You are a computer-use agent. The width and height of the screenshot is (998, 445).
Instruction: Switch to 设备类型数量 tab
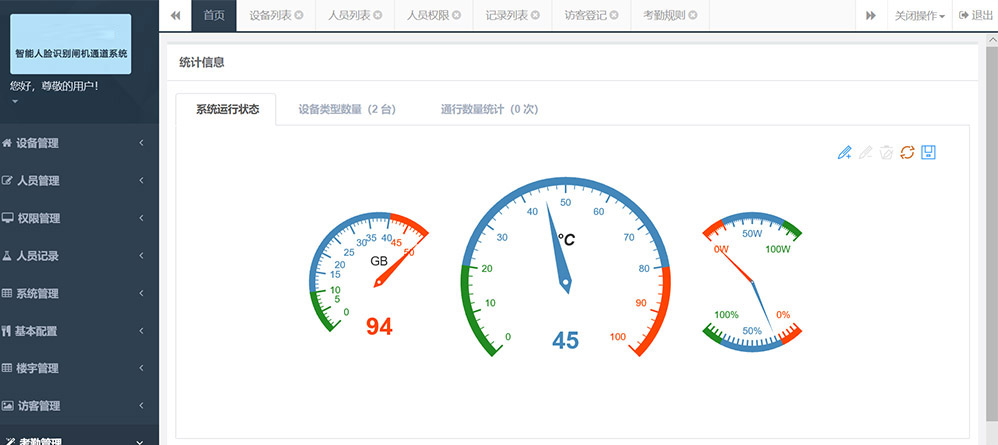point(346,110)
